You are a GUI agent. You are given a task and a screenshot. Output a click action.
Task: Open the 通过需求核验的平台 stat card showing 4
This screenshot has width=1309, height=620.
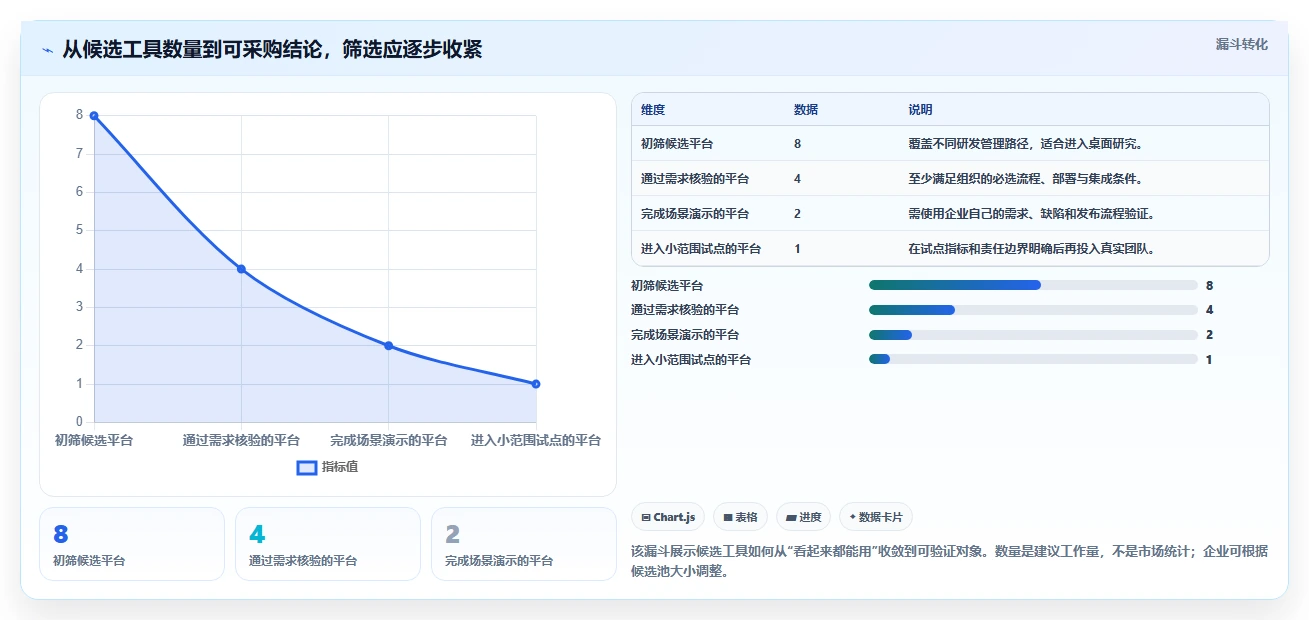328,544
